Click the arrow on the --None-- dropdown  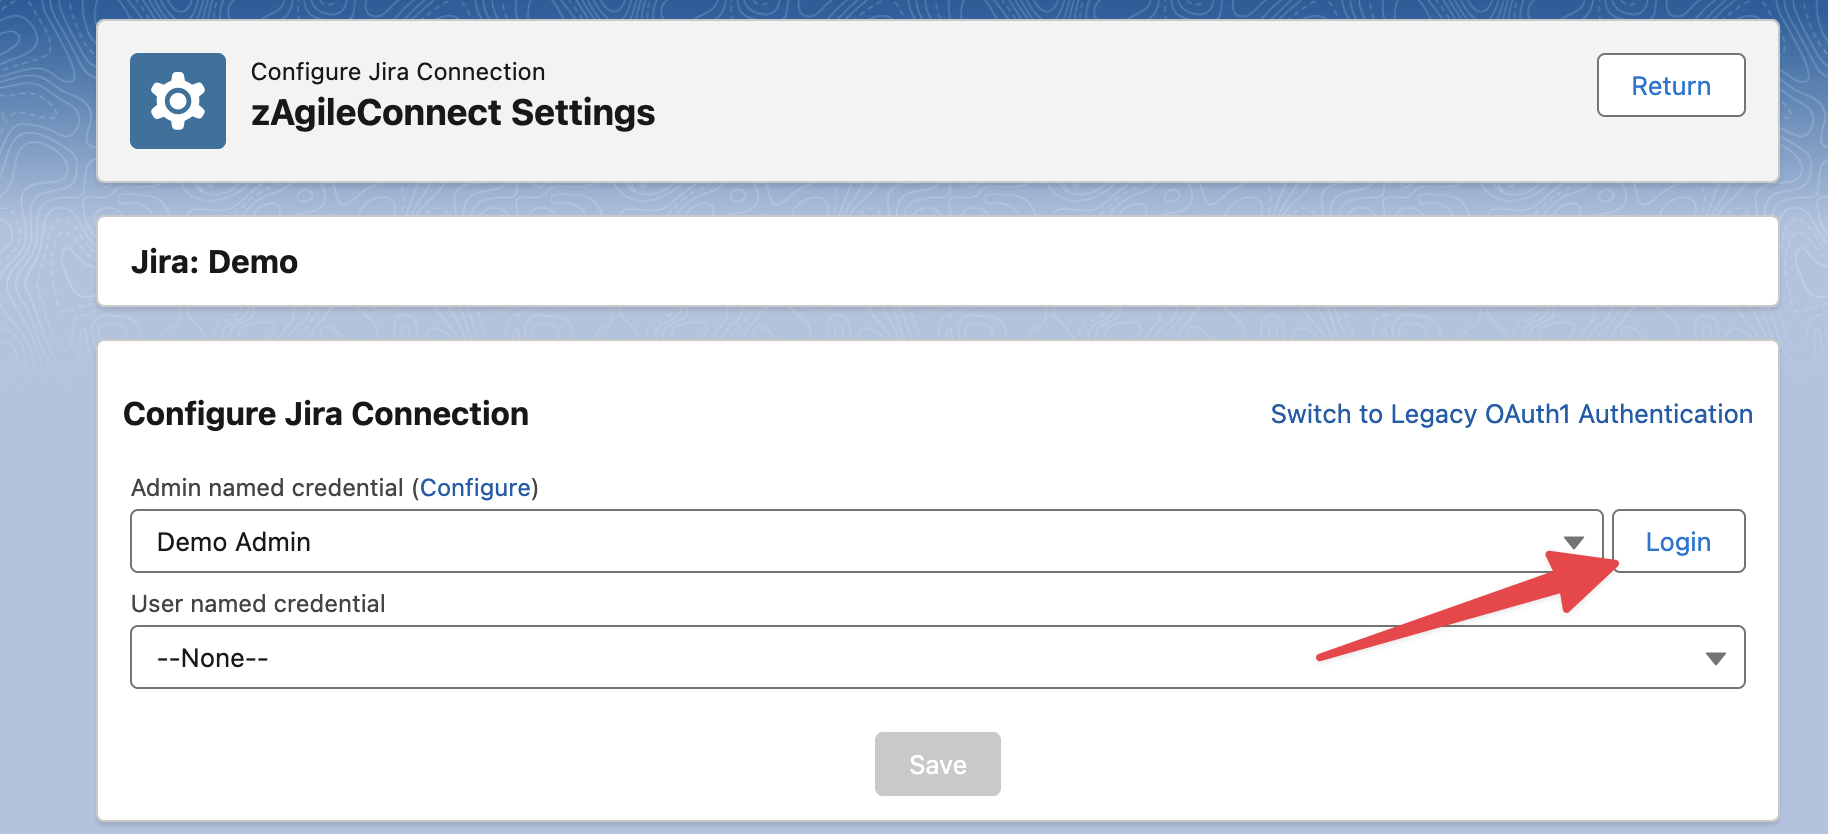point(1716,658)
